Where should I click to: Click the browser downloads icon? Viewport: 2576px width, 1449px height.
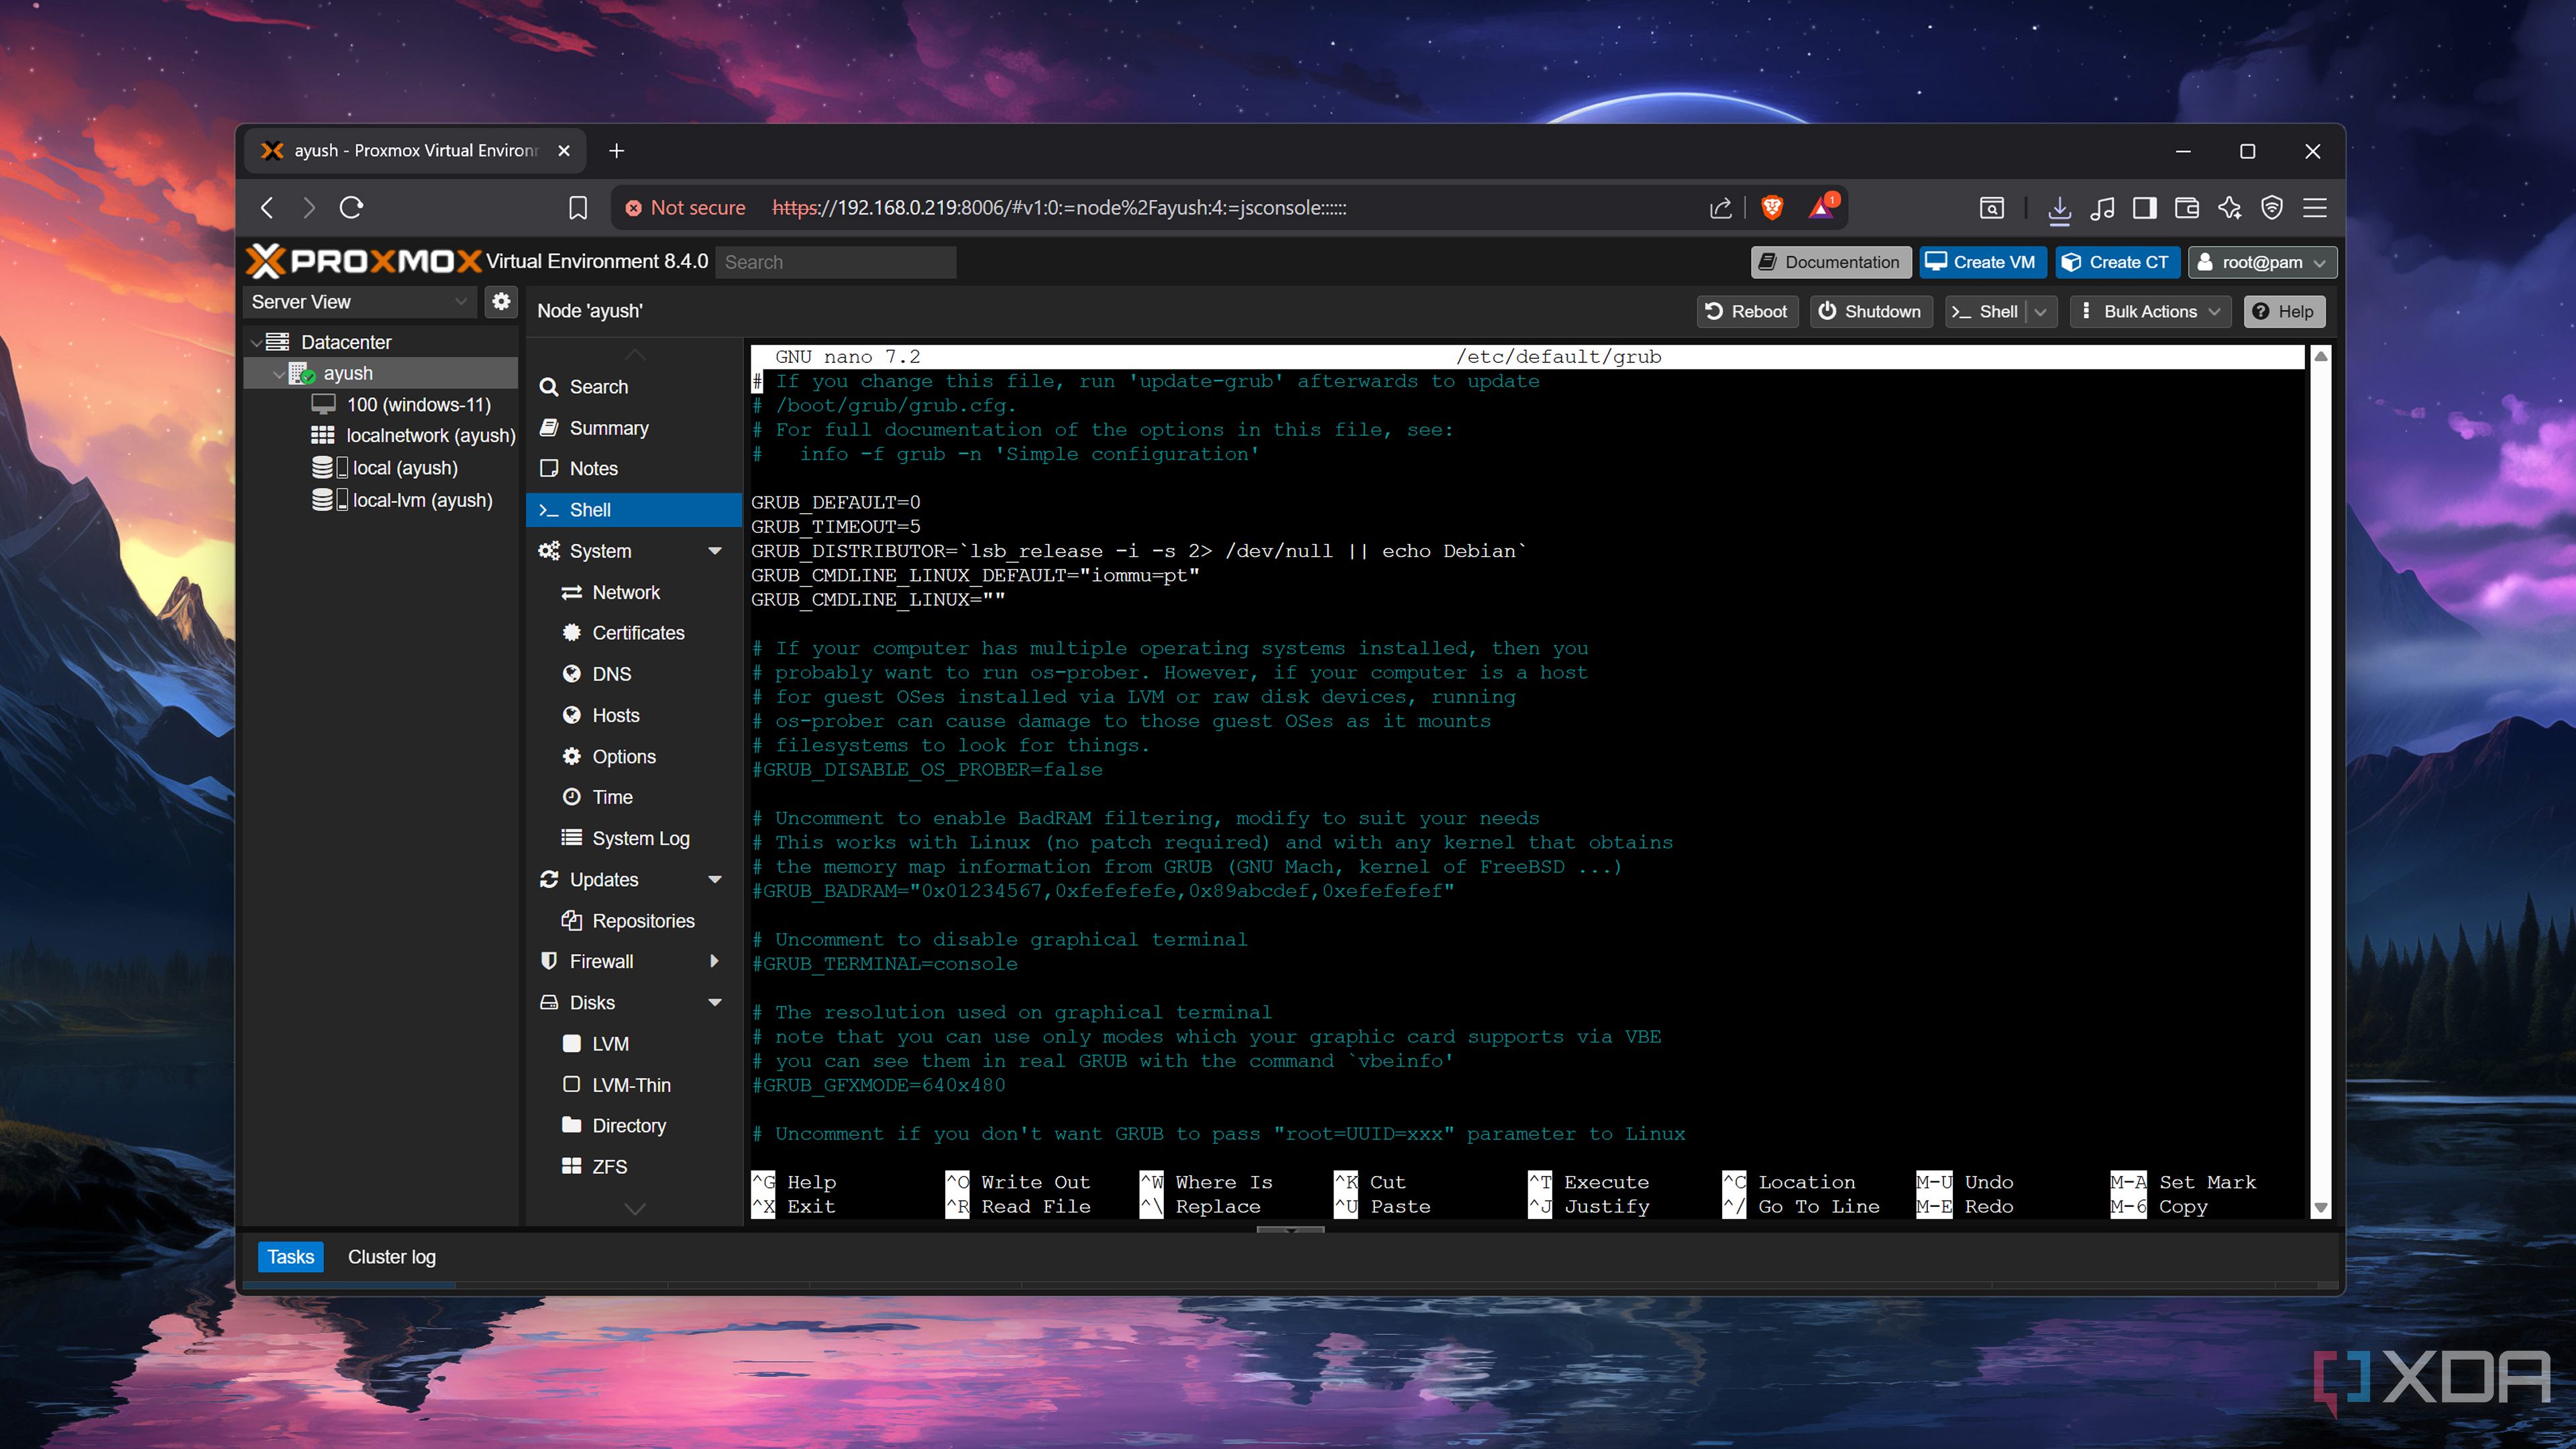2058,208
